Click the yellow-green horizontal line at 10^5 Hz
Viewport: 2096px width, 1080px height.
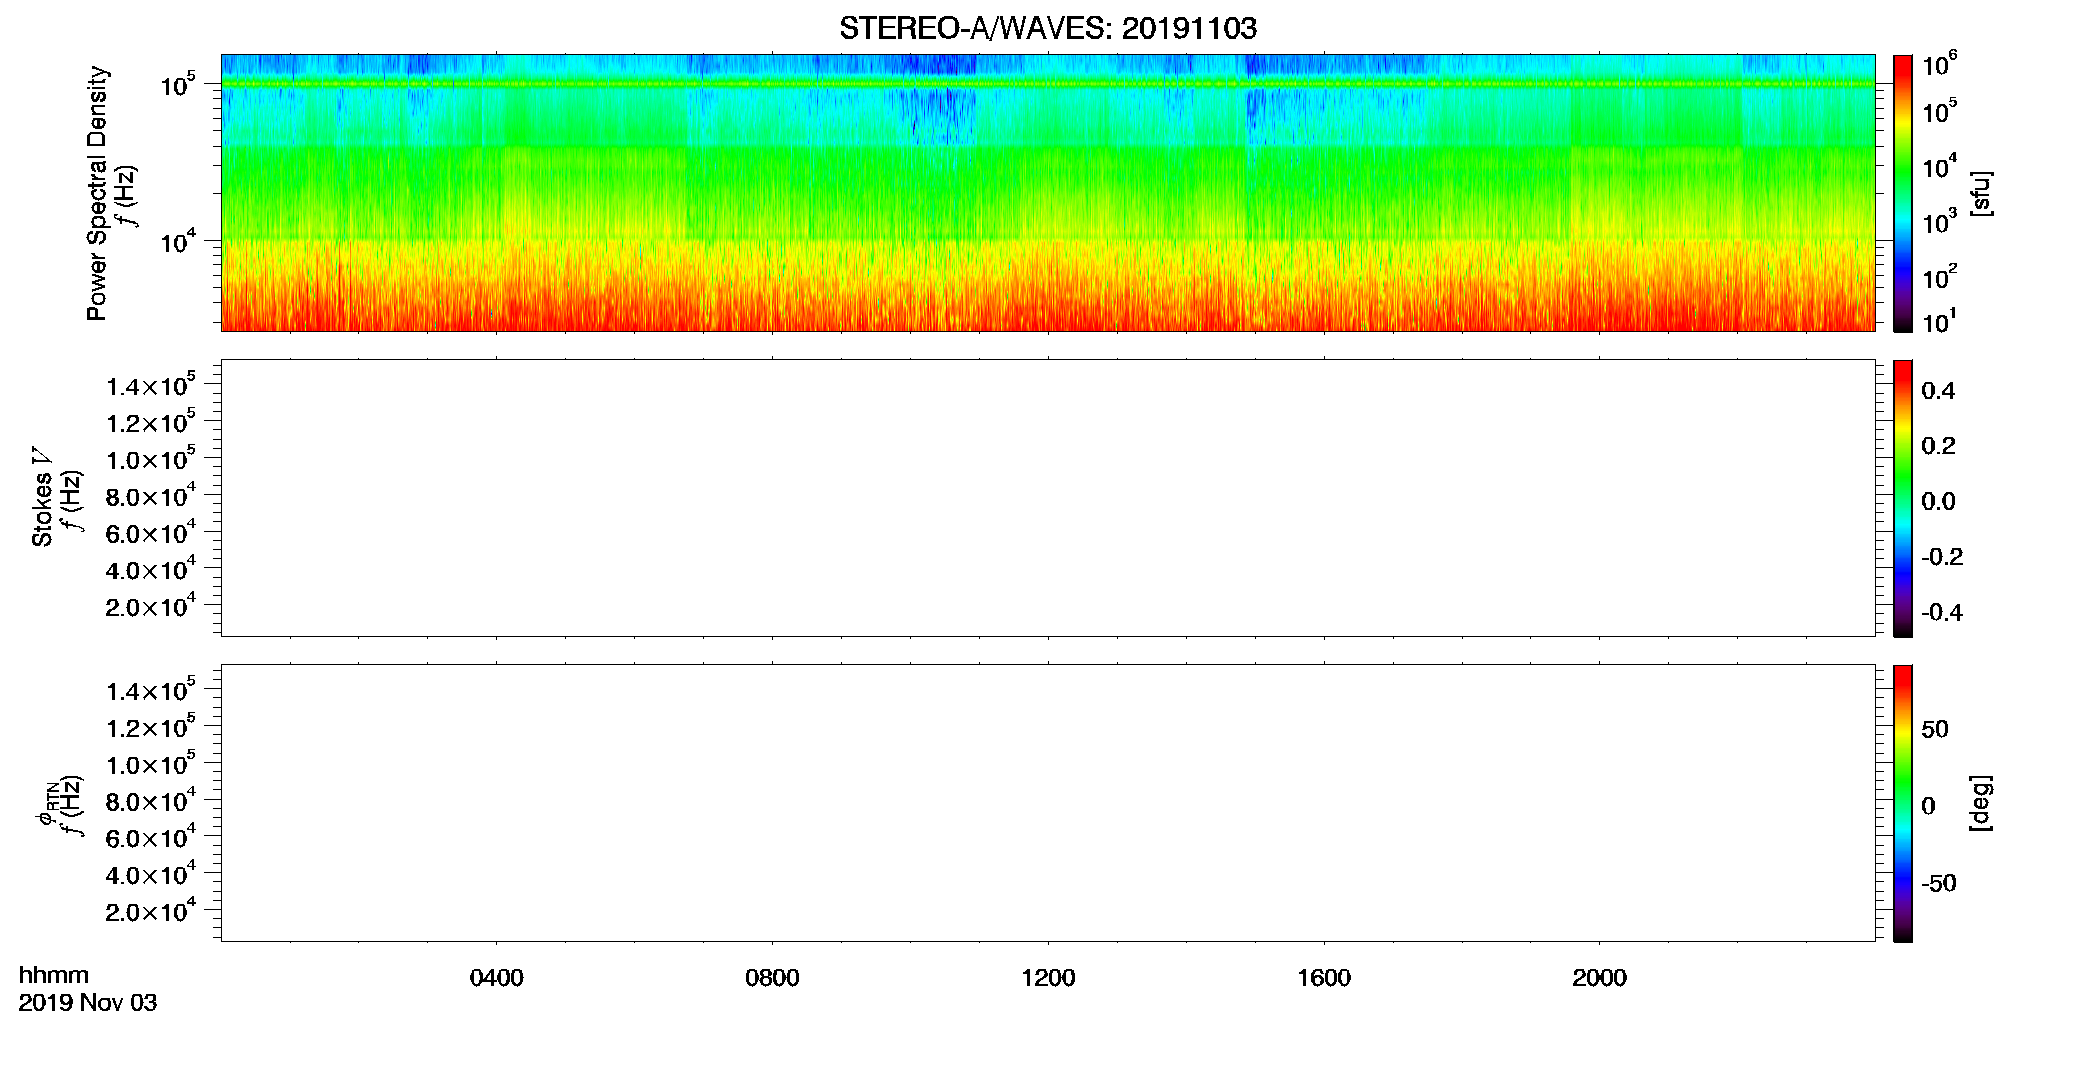click(x=1048, y=84)
